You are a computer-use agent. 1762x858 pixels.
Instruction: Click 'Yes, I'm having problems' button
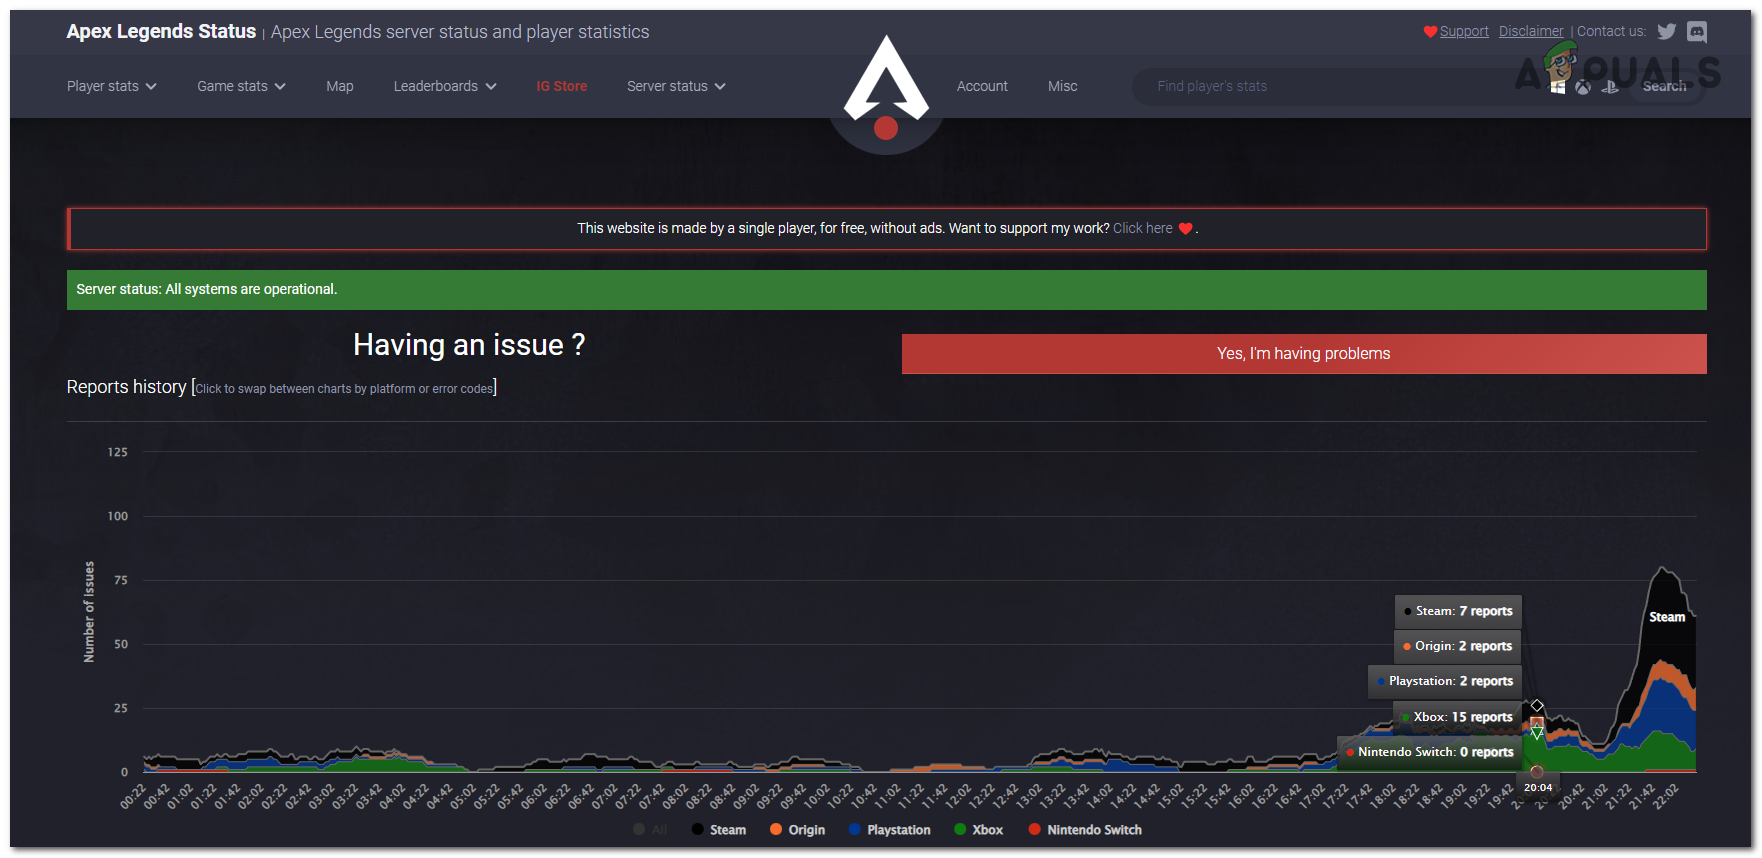point(1304,354)
